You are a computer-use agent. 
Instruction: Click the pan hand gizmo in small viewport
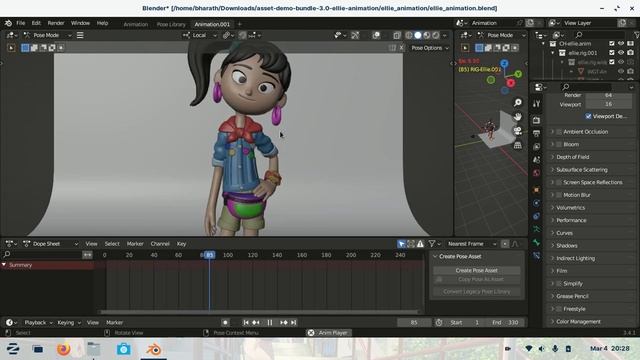click(518, 117)
